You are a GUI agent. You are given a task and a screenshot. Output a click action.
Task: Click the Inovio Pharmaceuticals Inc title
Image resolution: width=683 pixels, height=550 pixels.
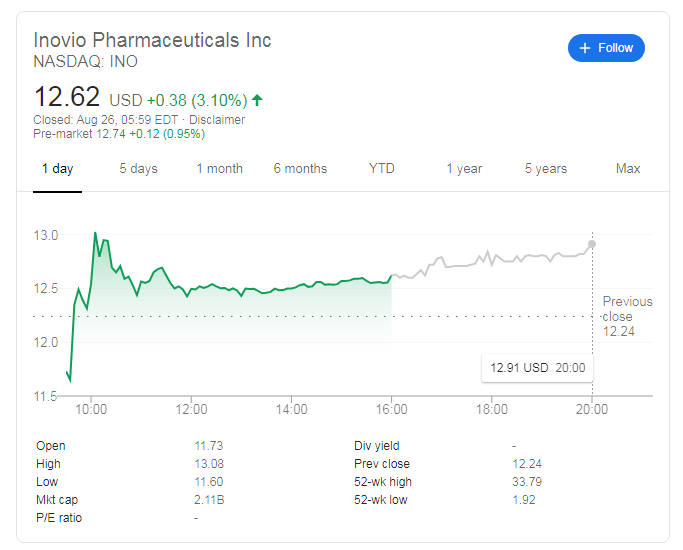[152, 40]
